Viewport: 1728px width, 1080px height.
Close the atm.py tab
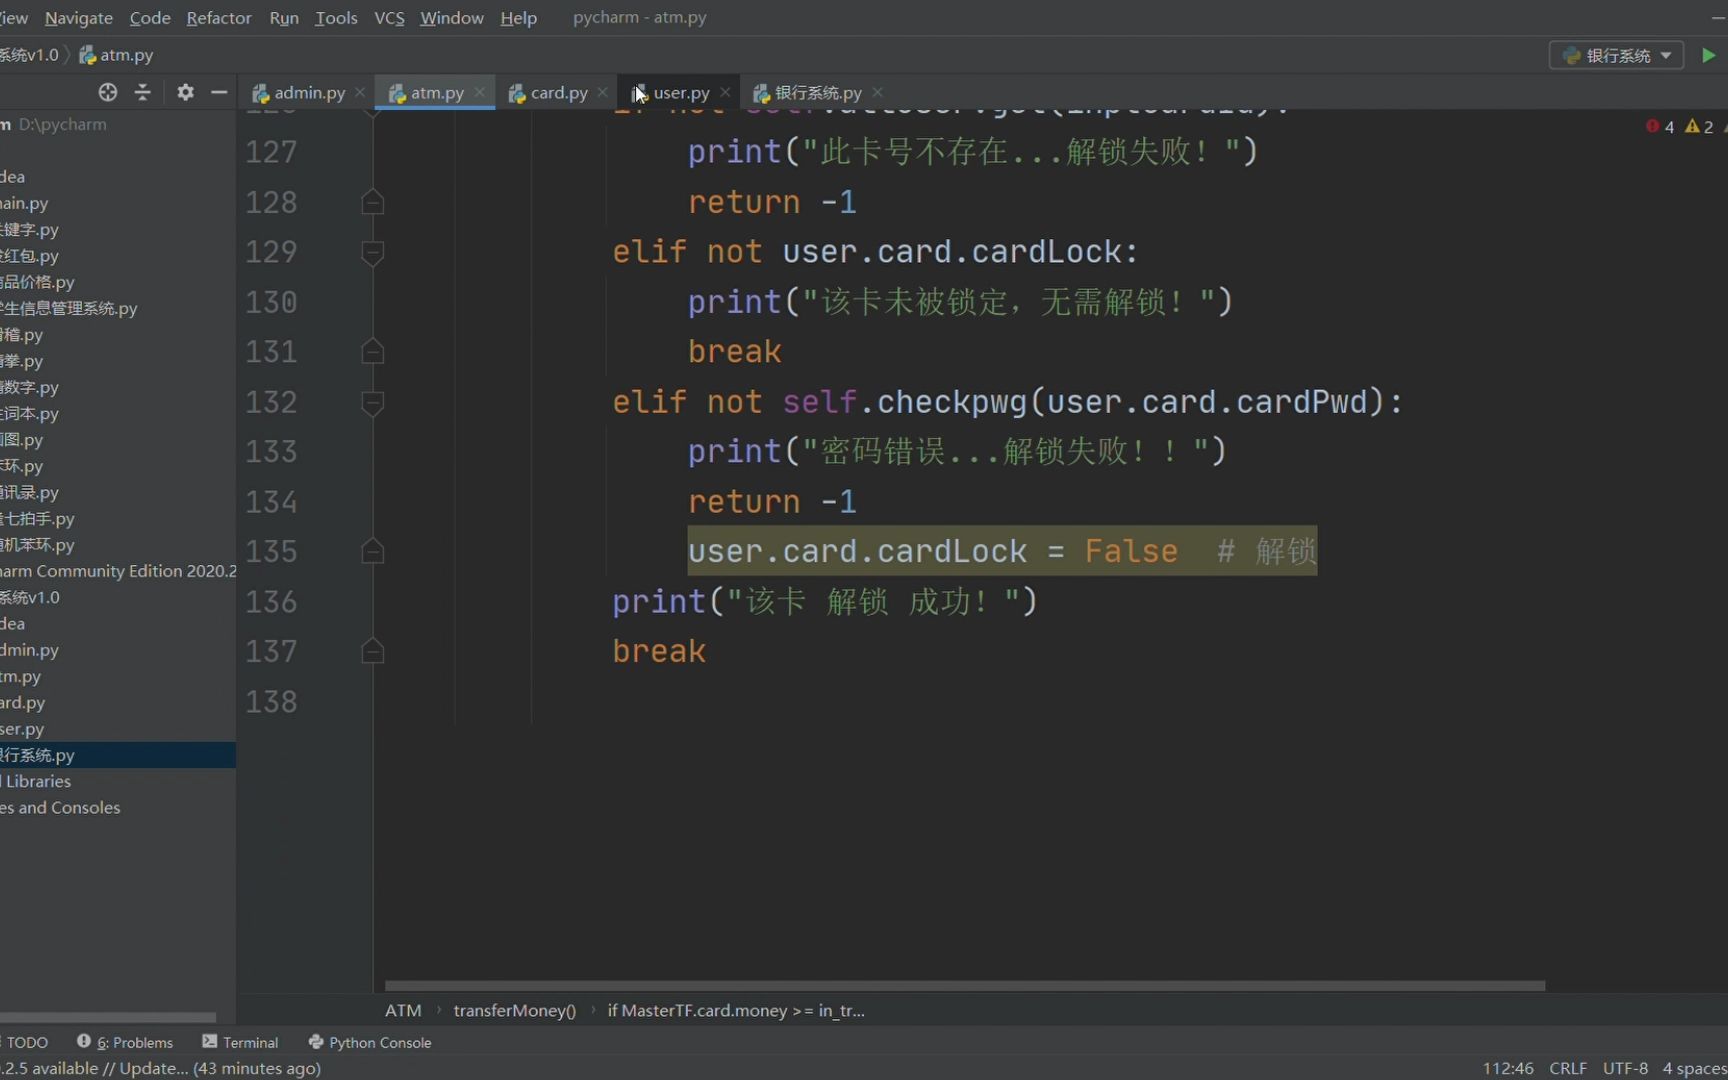[x=479, y=92]
